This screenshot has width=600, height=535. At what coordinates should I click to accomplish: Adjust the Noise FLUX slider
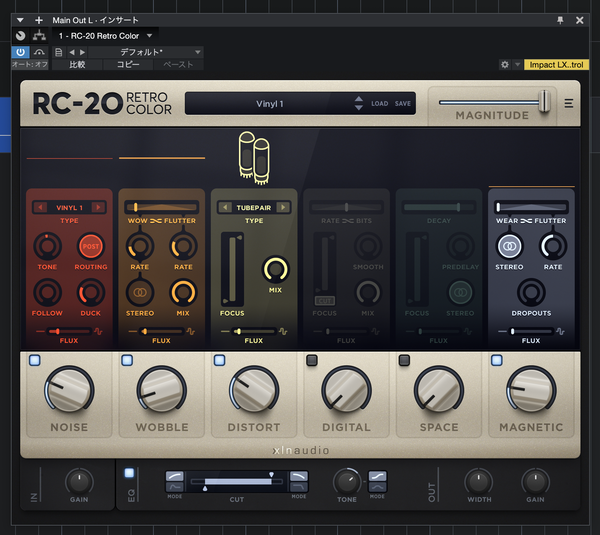click(x=69, y=331)
